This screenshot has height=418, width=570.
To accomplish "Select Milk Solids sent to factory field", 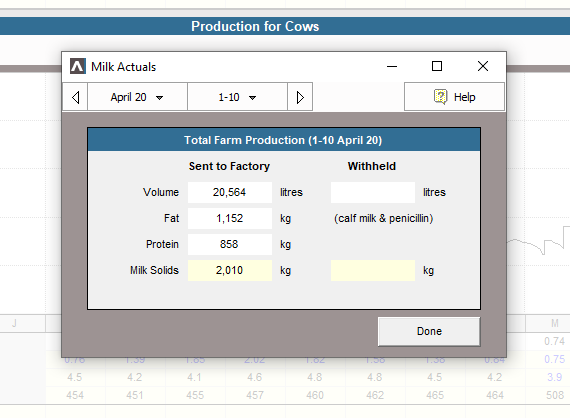I will pyautogui.click(x=230, y=270).
